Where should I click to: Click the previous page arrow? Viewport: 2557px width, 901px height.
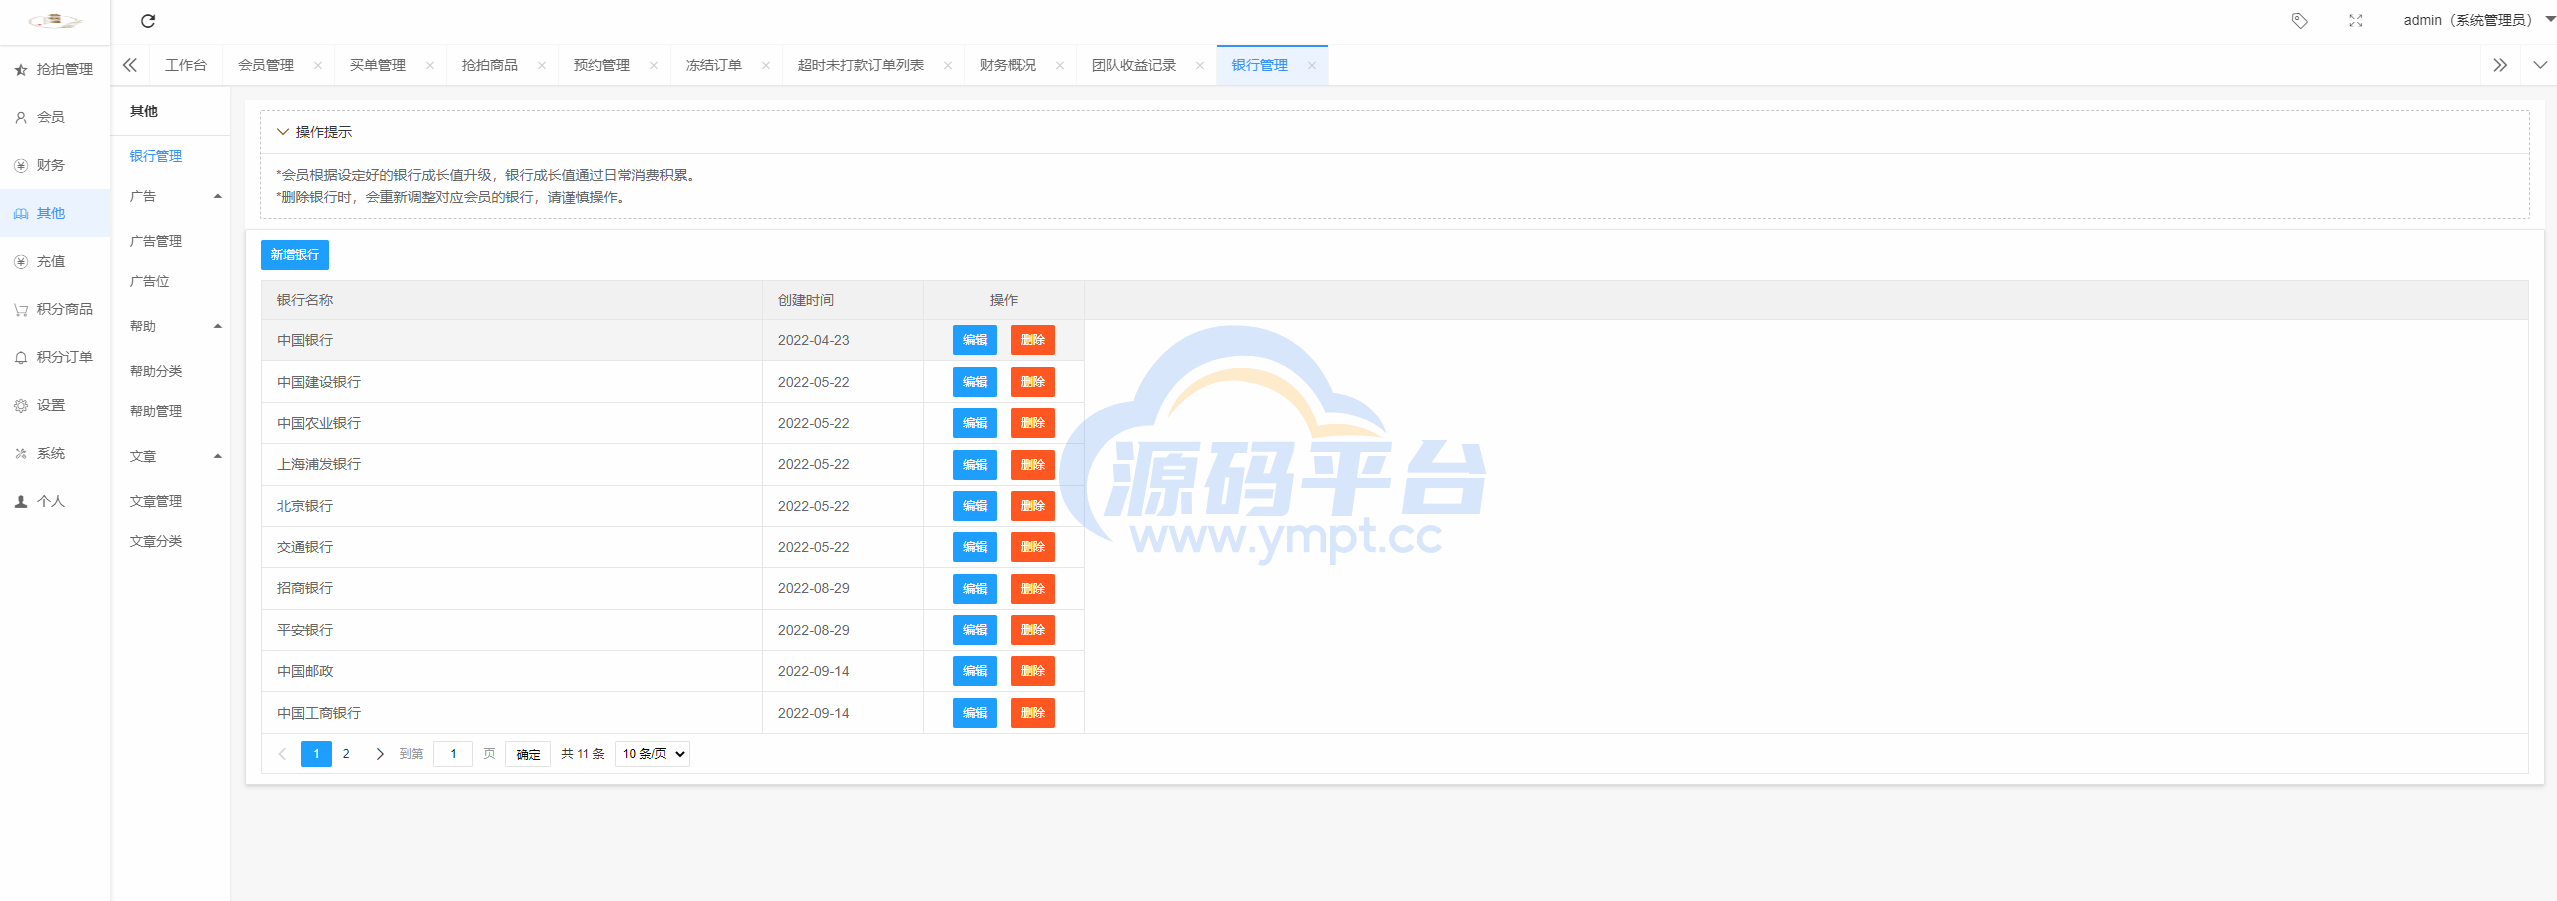[282, 754]
